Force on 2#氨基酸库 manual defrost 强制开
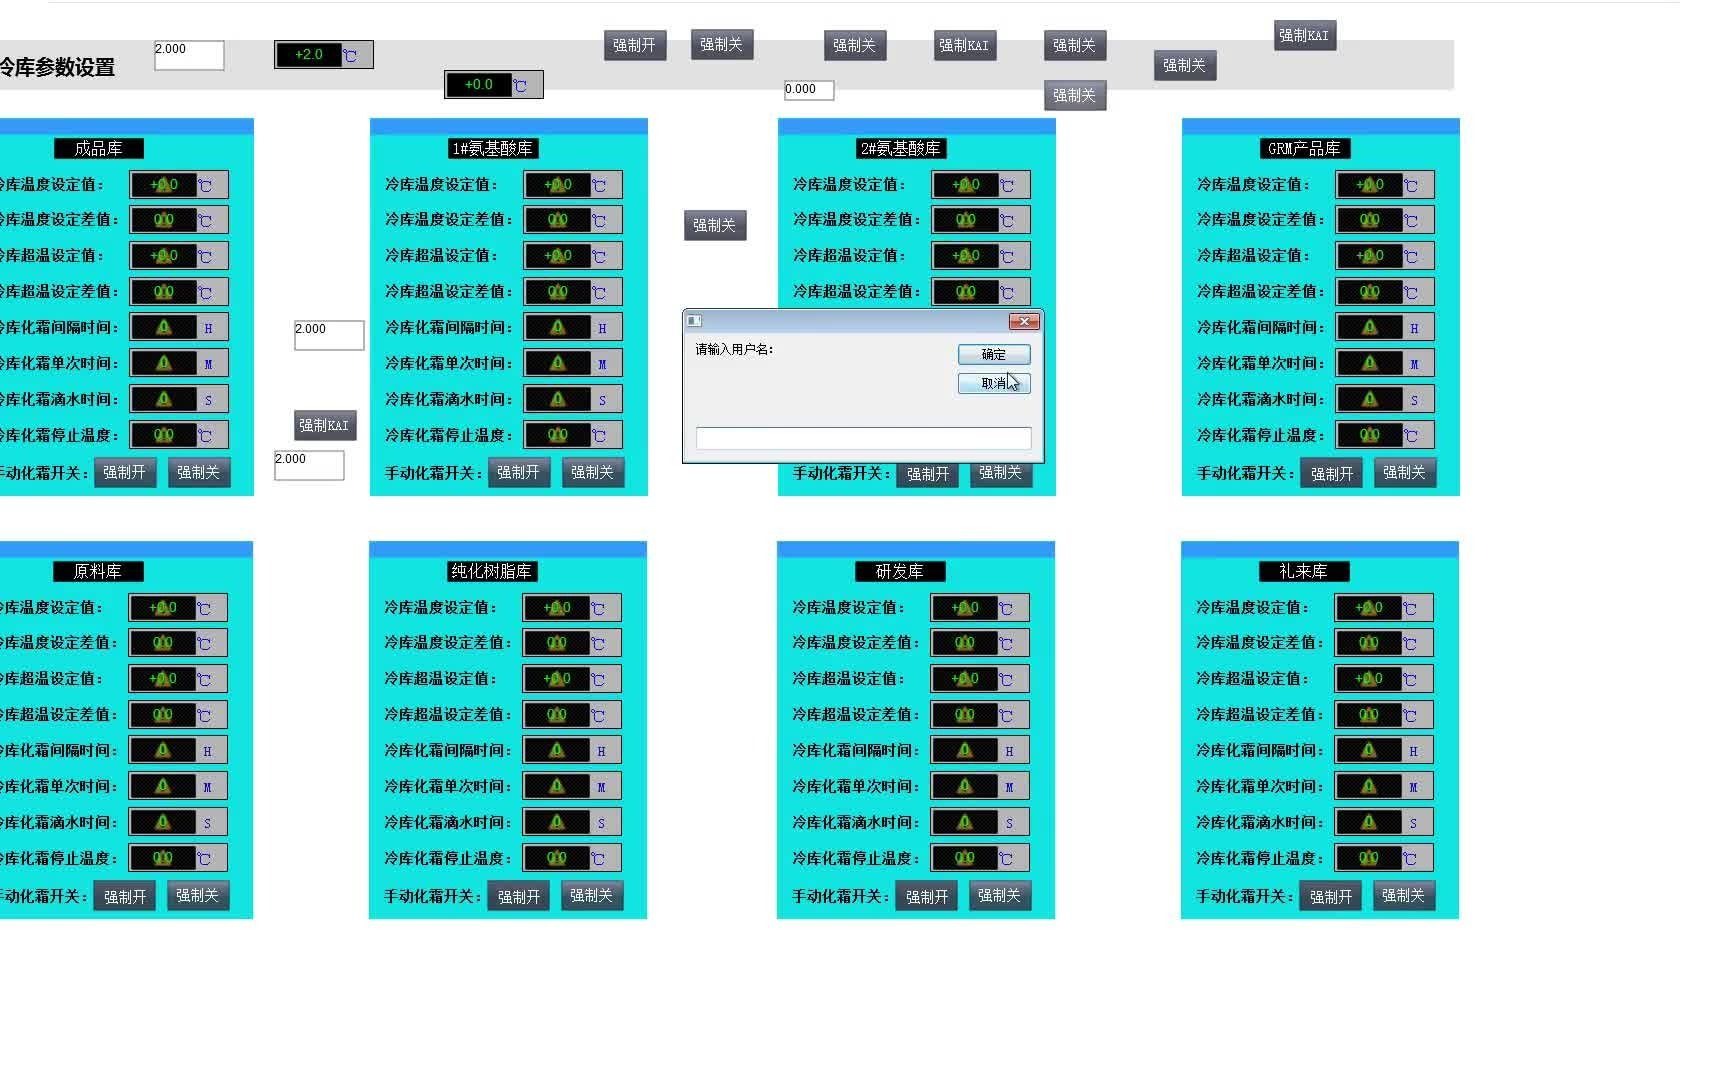The height and width of the screenshot is (1080, 1728). [927, 474]
